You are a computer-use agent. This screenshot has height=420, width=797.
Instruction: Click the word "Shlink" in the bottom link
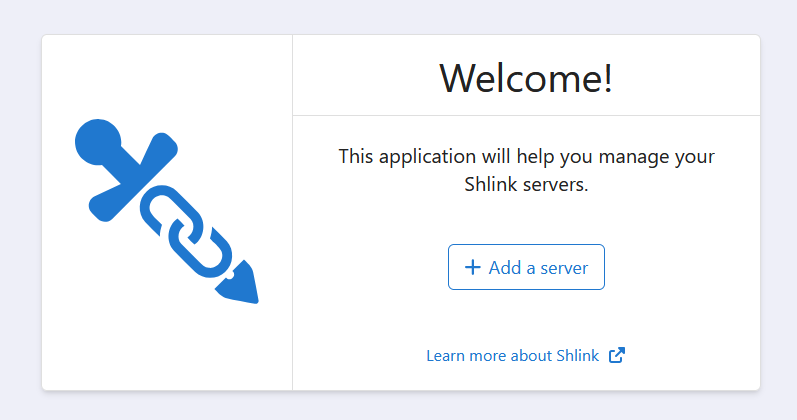[x=576, y=355]
